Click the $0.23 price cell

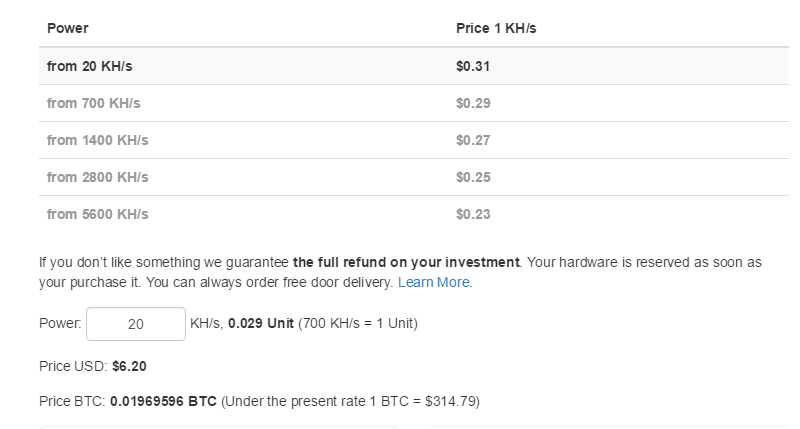click(473, 214)
